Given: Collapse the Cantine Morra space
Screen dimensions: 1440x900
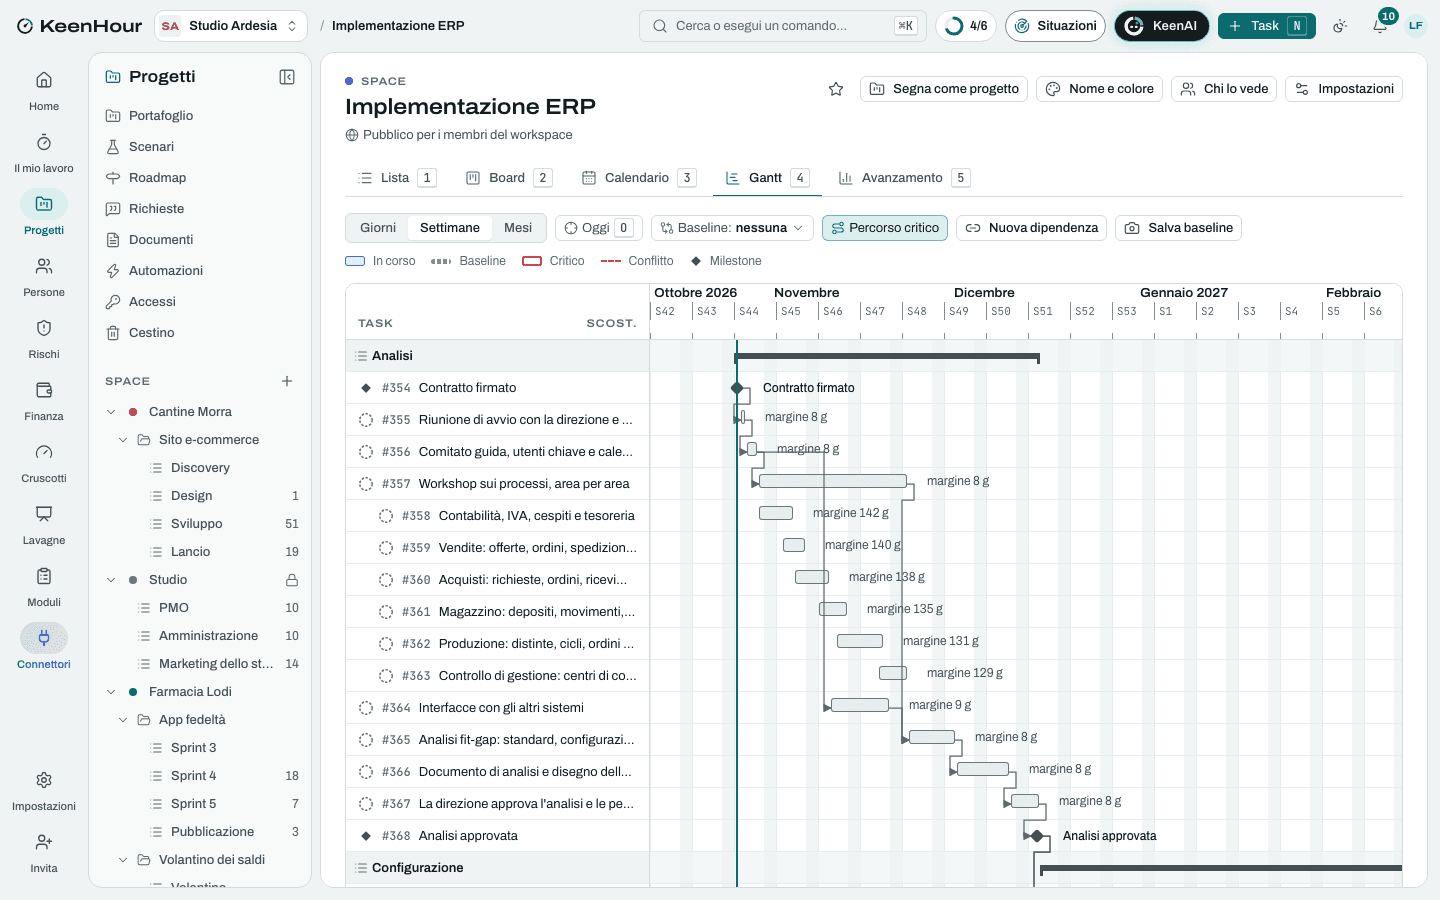Looking at the screenshot, I should coord(111,412).
